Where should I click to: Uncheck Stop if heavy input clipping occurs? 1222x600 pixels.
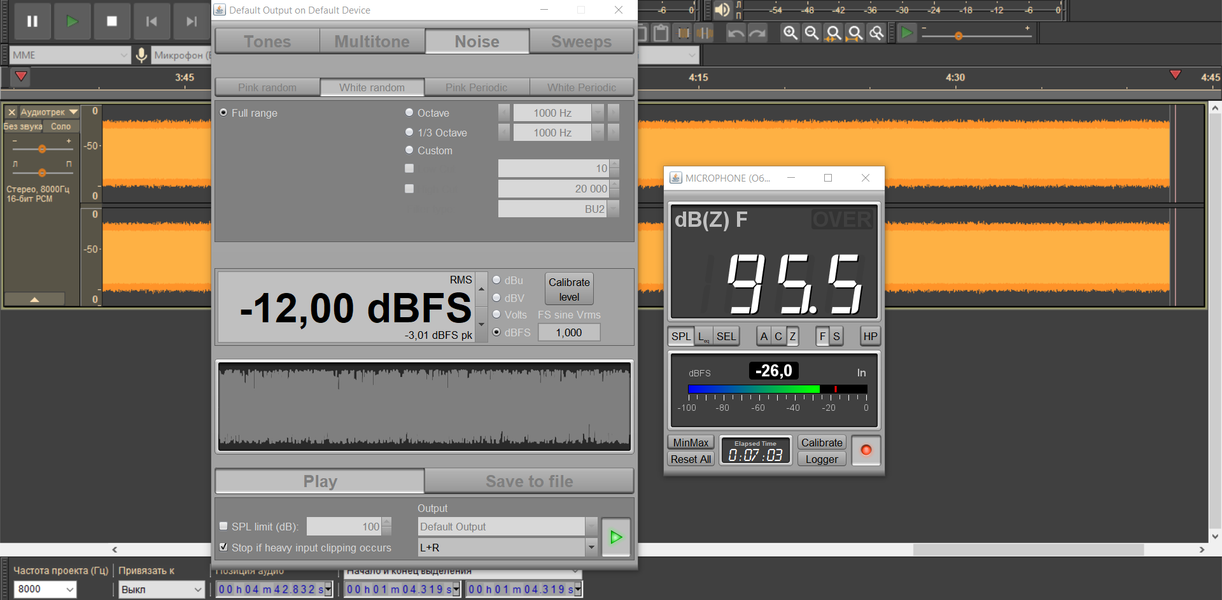pos(224,547)
